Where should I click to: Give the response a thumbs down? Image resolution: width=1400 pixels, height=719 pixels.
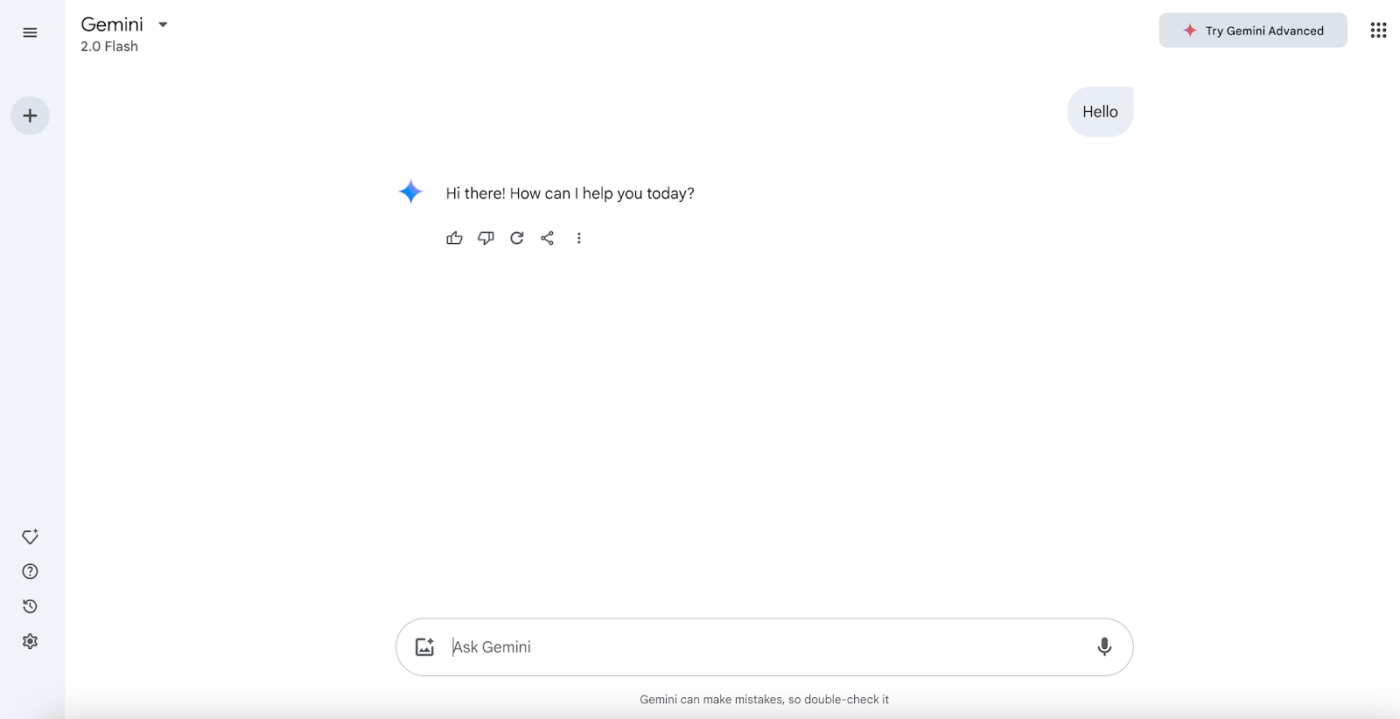486,238
